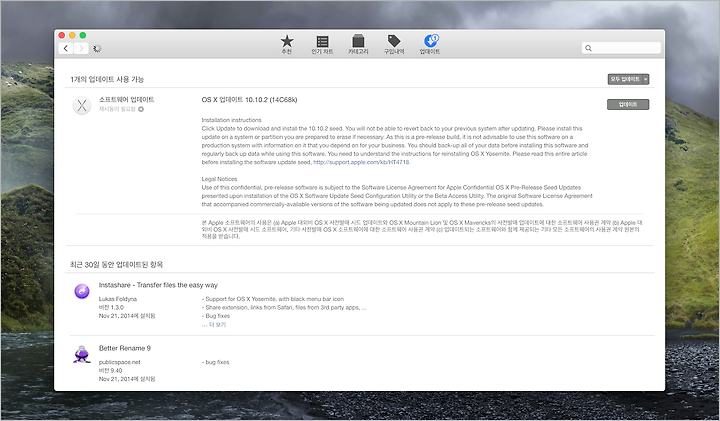The image size is (720, 421).
Task: Click the 'Legal Notices' heading text
Action: click(x=219, y=179)
